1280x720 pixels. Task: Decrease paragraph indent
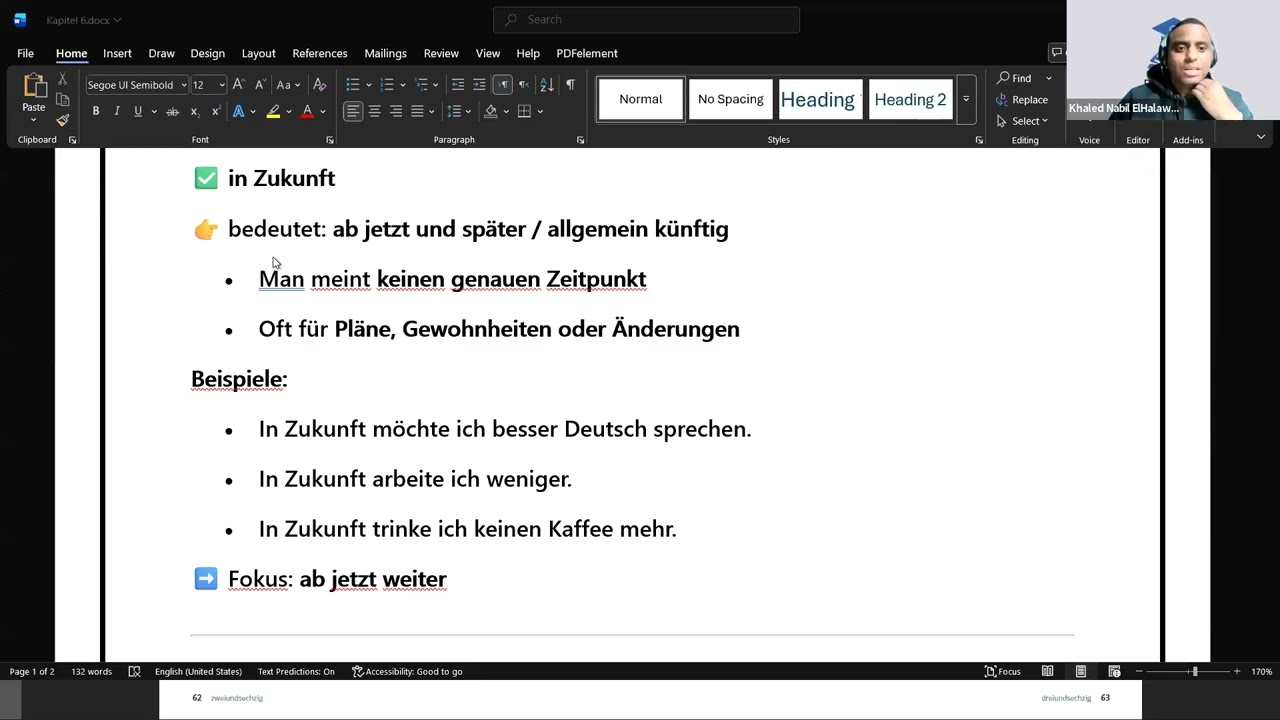(458, 85)
